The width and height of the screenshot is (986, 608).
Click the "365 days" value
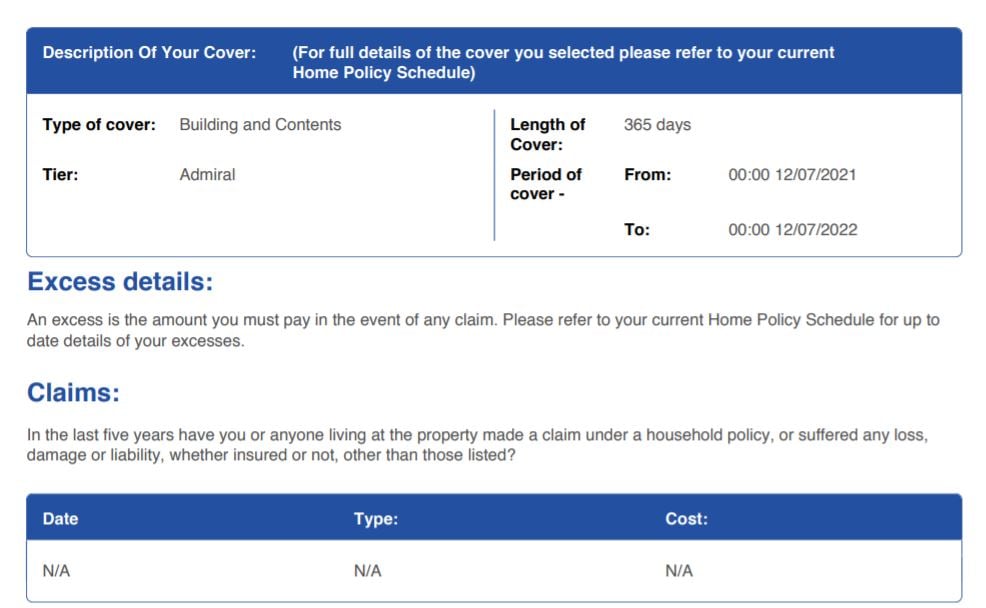[657, 125]
